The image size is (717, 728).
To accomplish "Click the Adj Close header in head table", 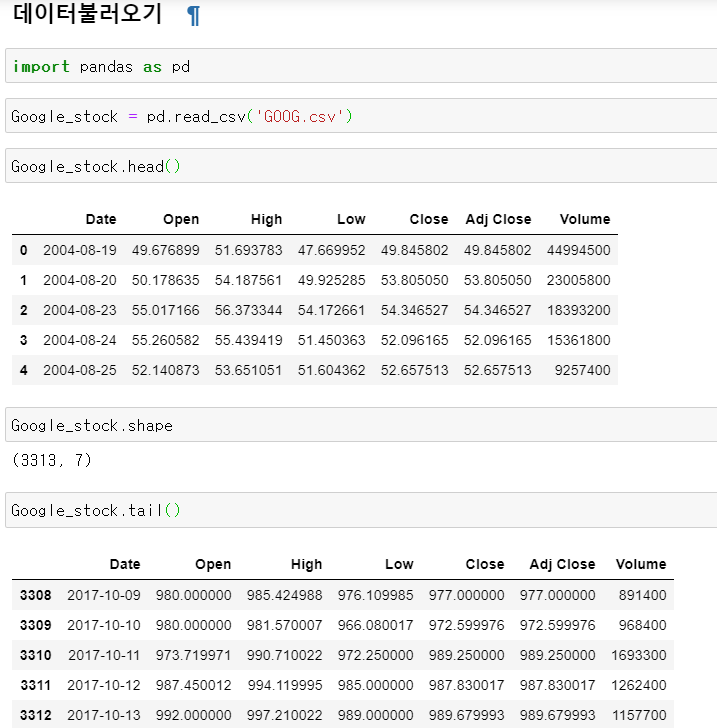I will click(498, 219).
